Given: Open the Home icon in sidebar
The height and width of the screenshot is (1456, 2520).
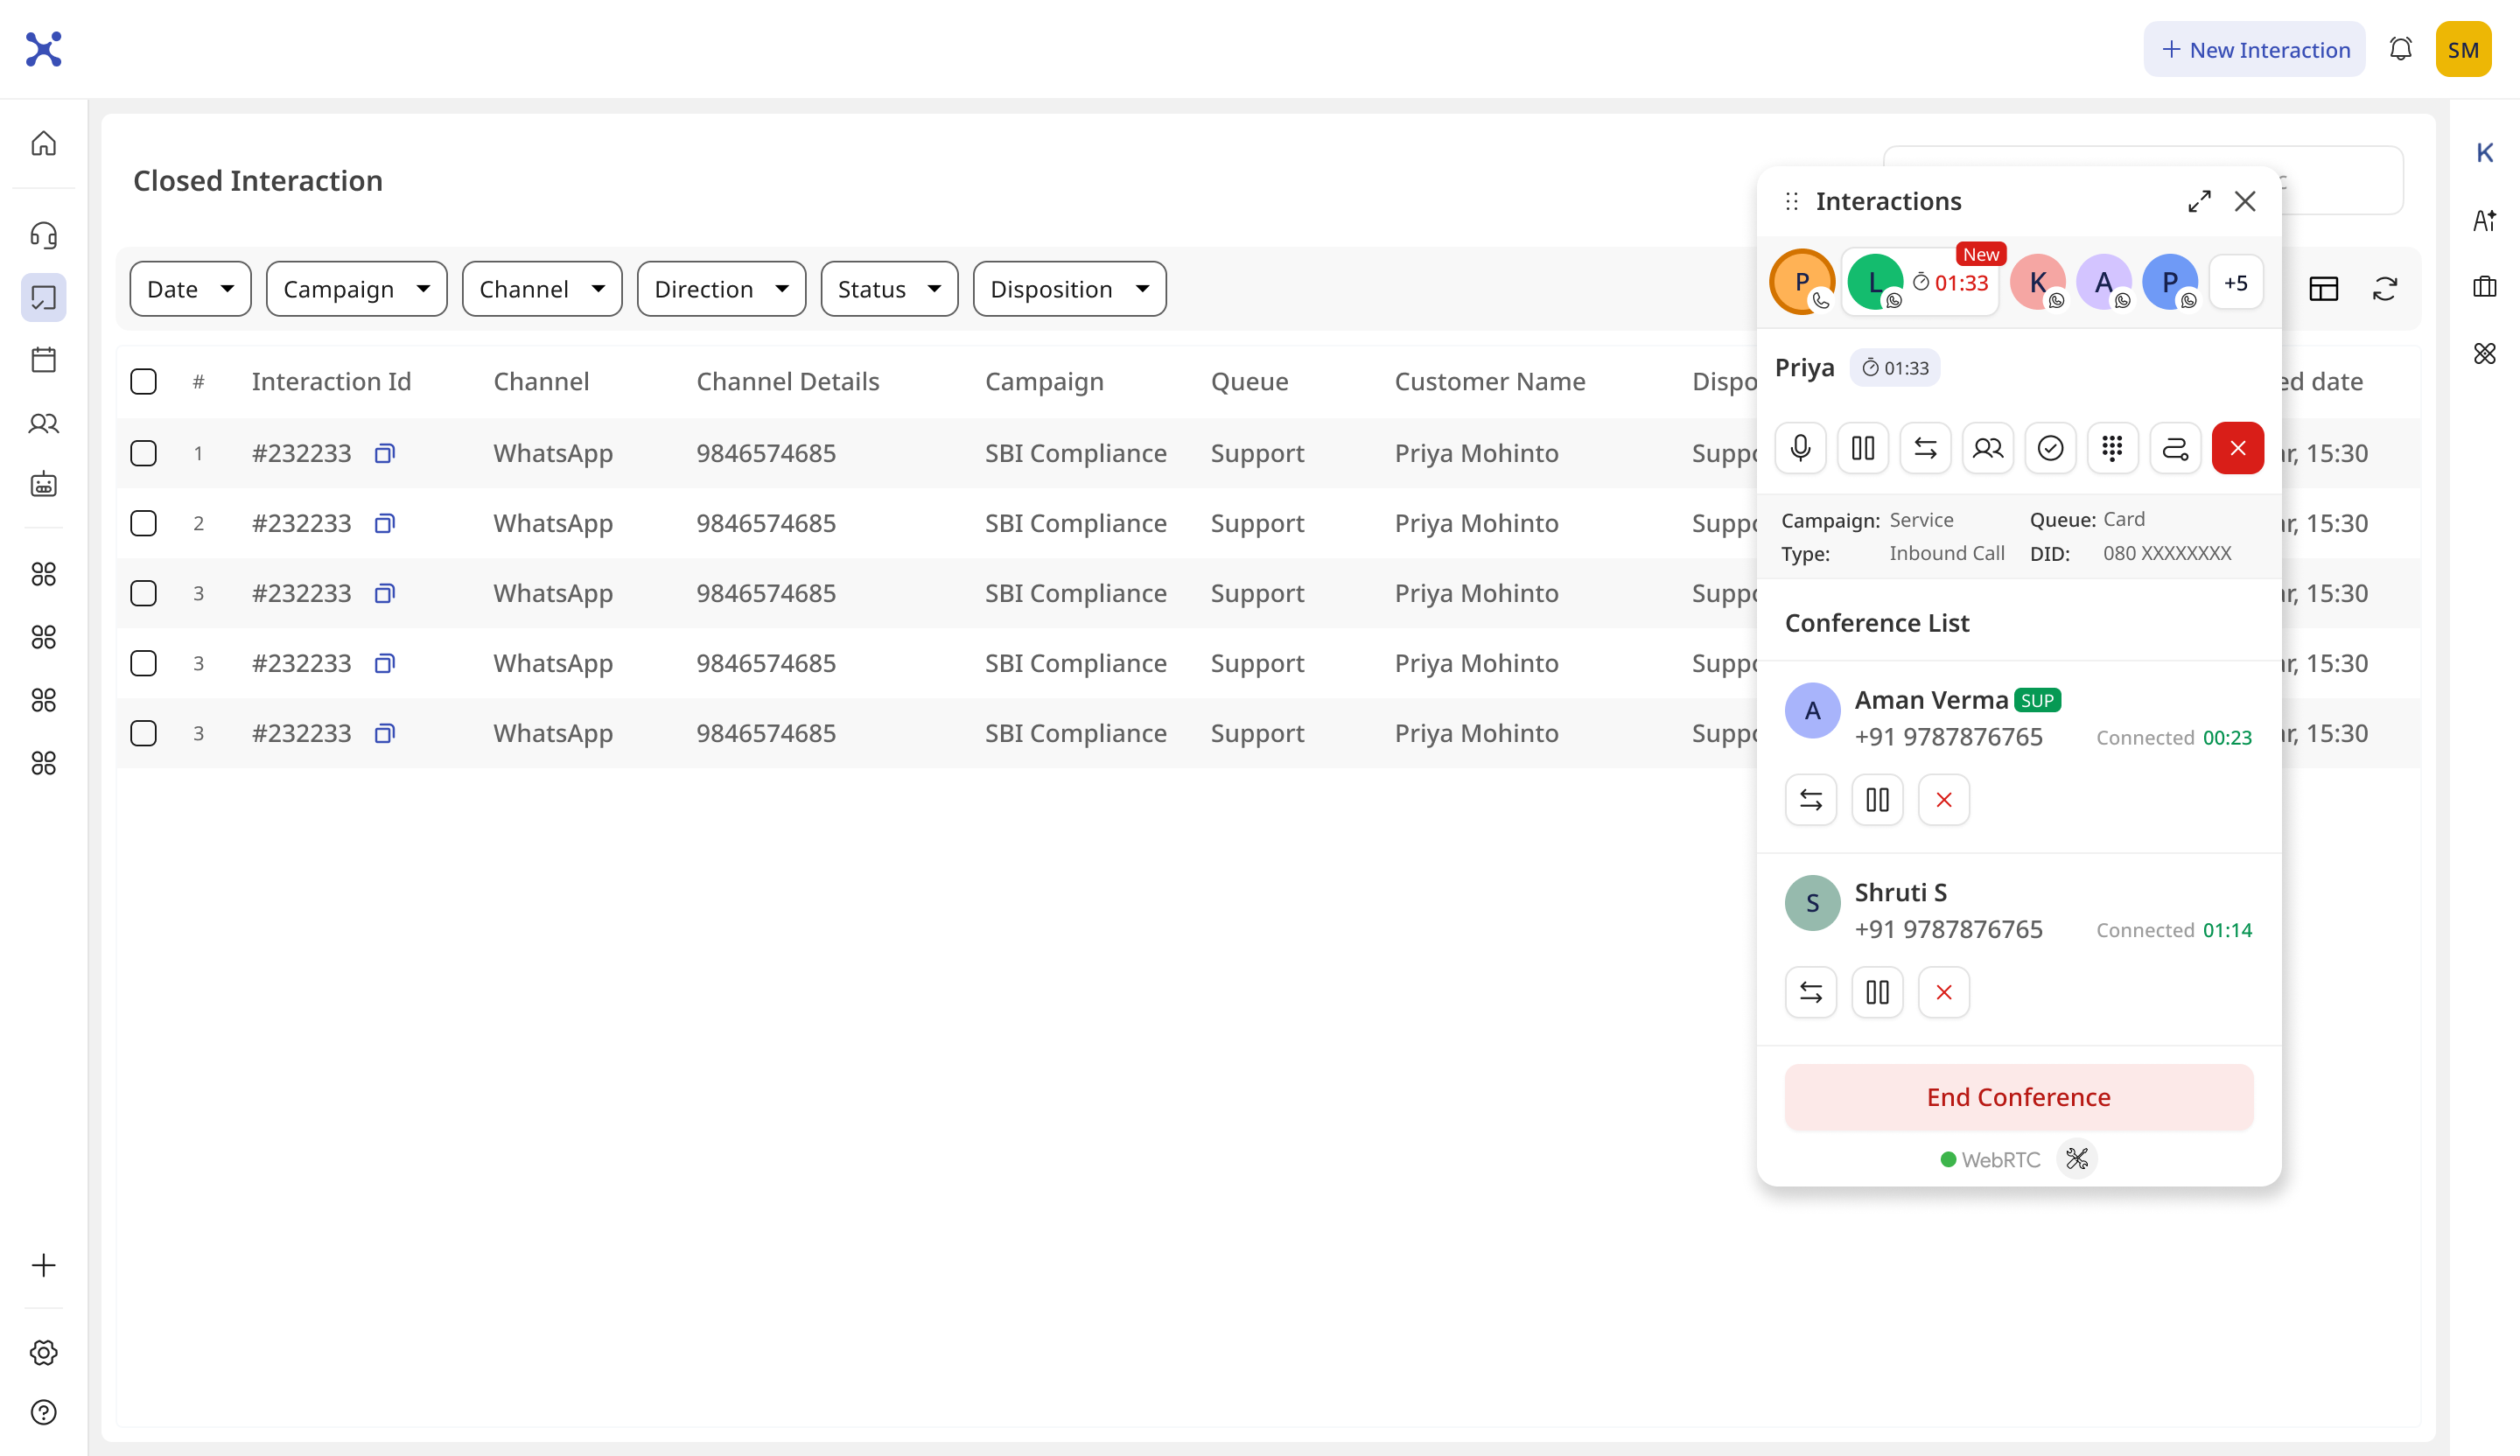Looking at the screenshot, I should (x=43, y=144).
